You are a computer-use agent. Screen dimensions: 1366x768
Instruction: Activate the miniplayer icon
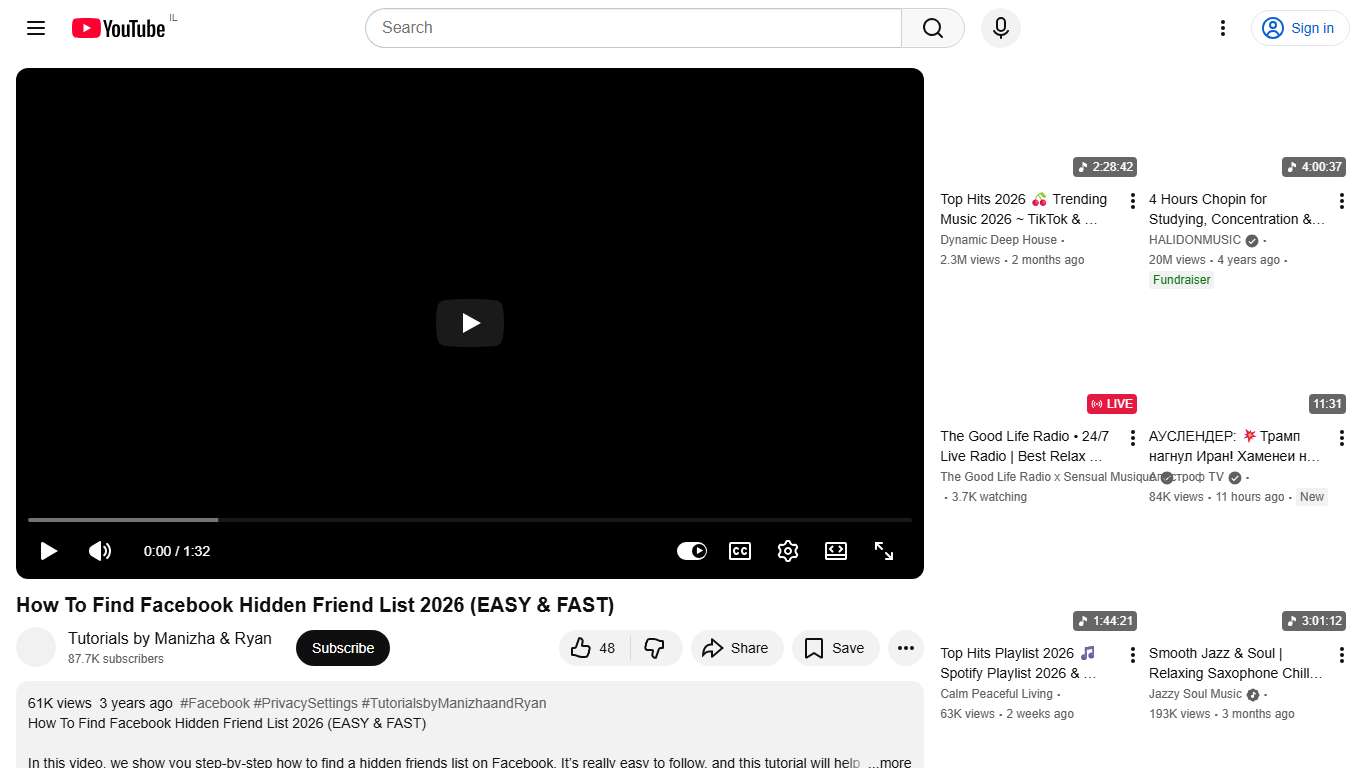tap(836, 551)
